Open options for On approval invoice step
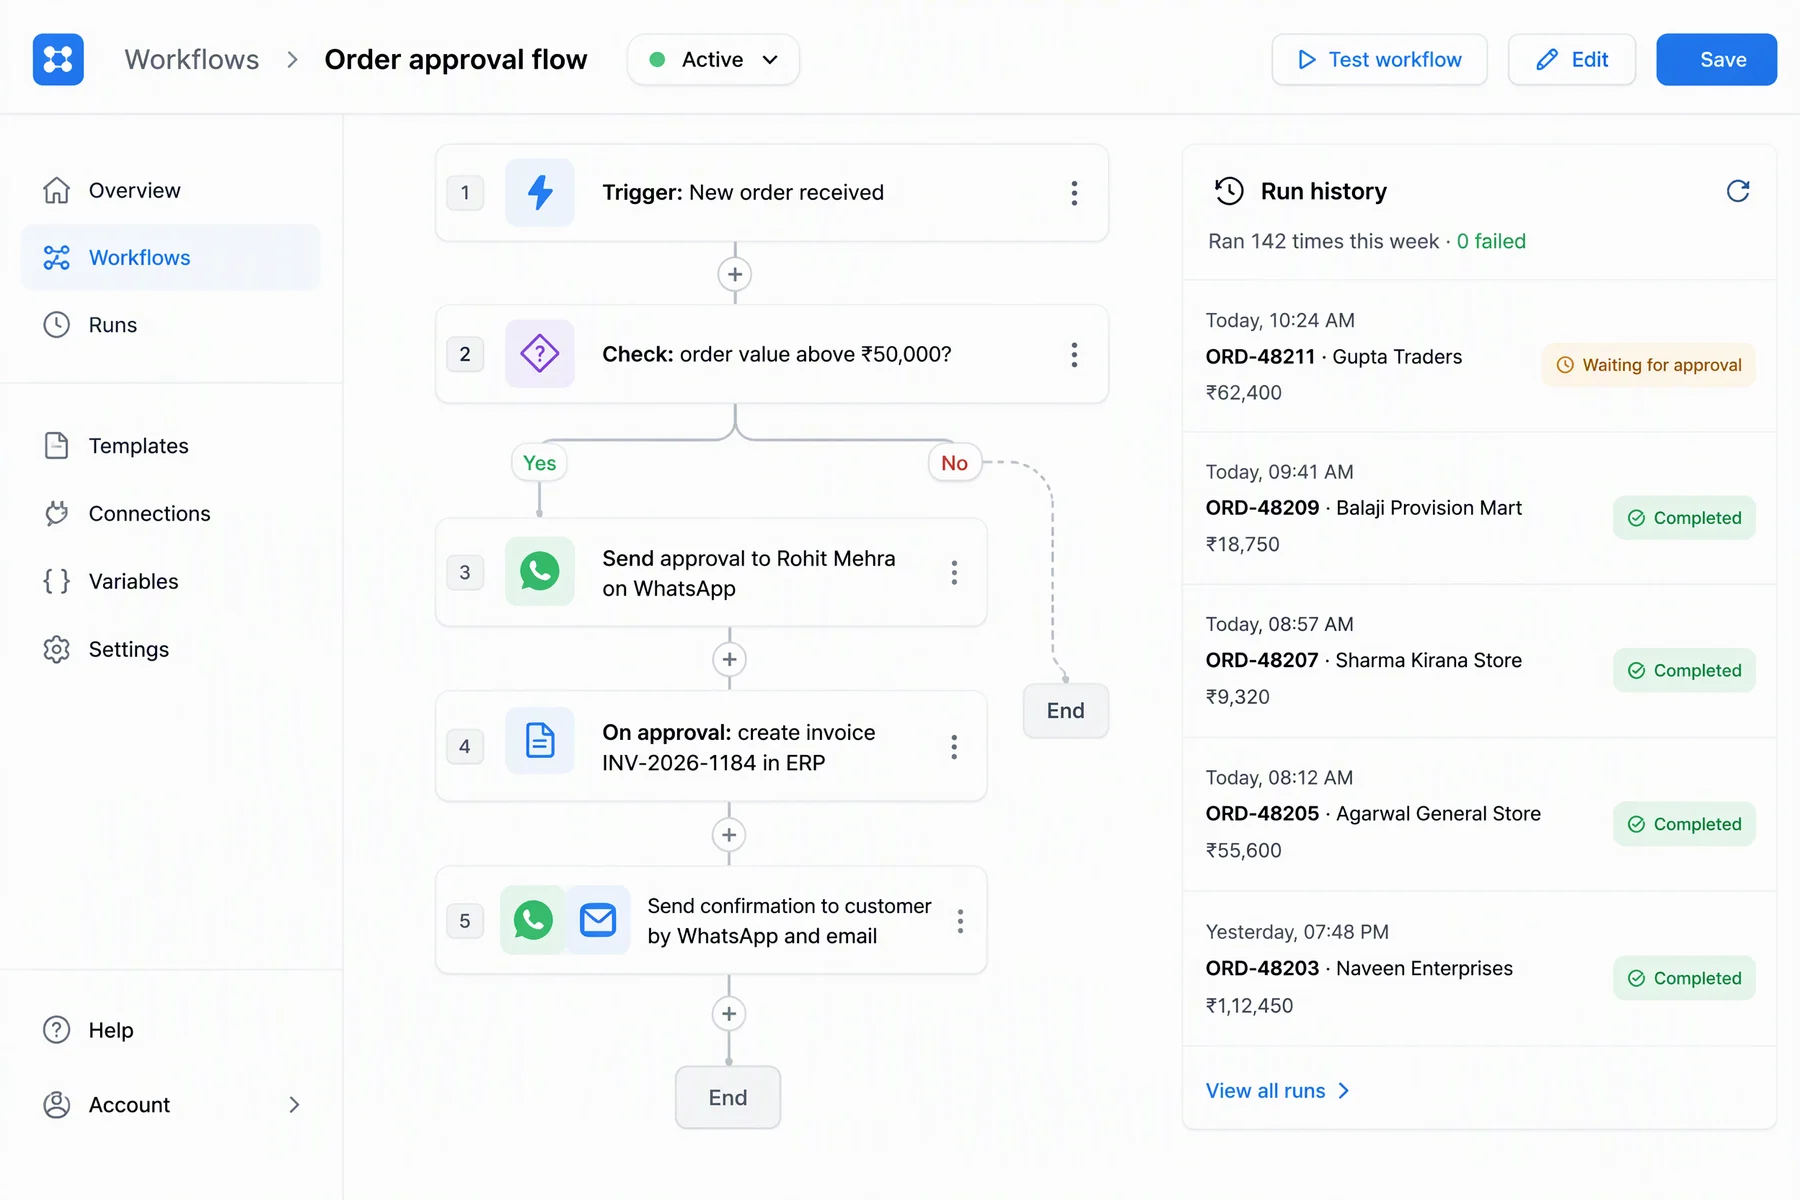Image resolution: width=1800 pixels, height=1200 pixels. point(954,747)
